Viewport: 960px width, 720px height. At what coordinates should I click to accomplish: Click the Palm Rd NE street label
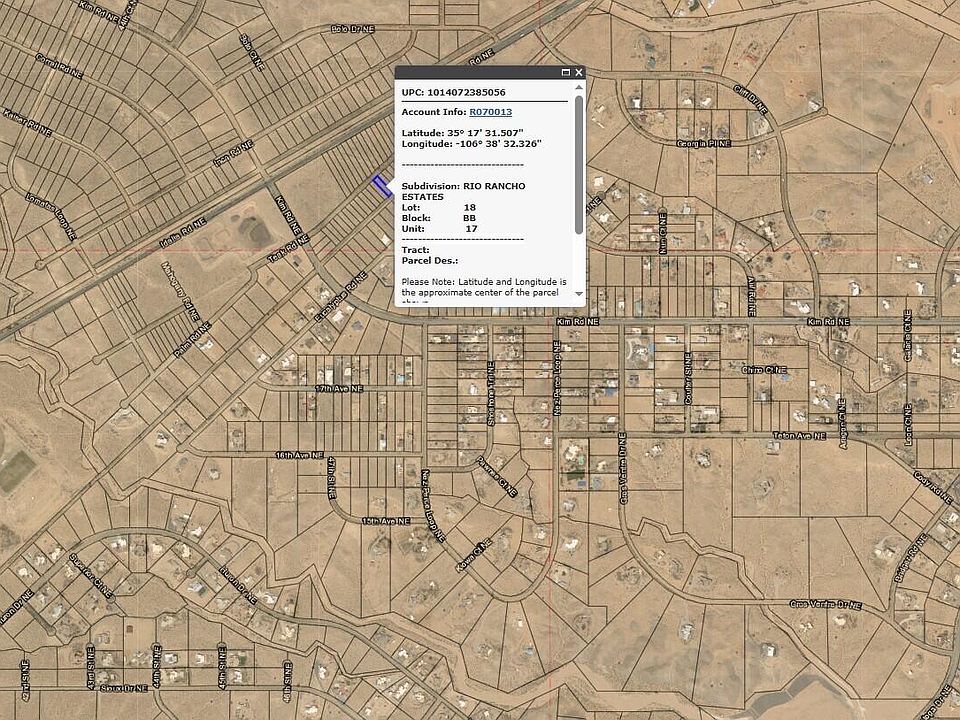pyautogui.click(x=192, y=340)
